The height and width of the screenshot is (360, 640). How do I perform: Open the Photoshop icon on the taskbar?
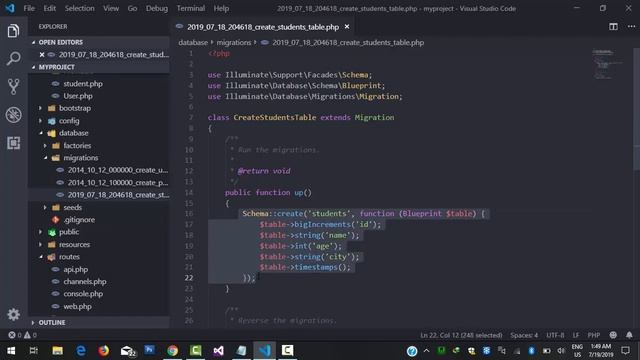point(149,350)
